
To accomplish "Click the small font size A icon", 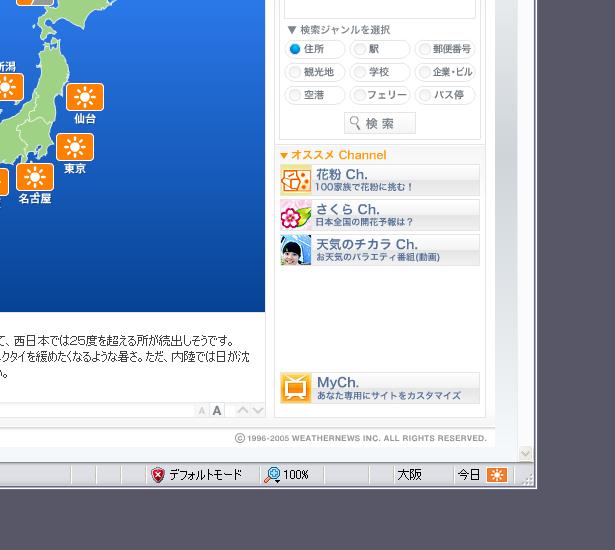I will (201, 411).
